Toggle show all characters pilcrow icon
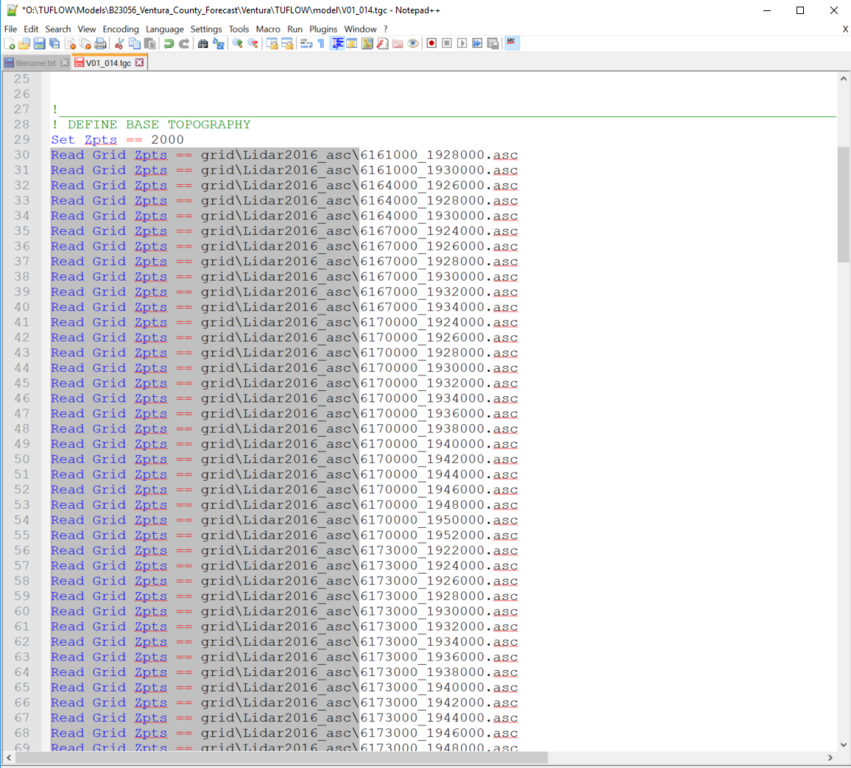The image size is (851, 768). (321, 44)
